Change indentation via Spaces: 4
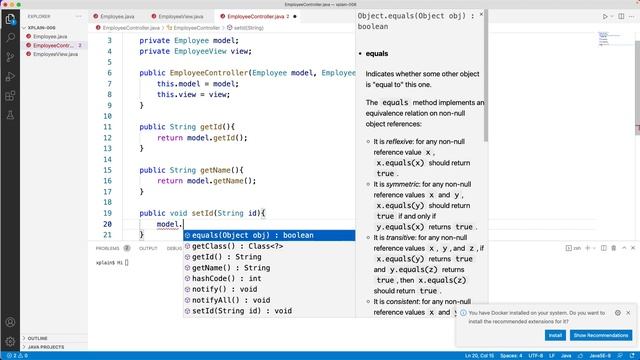 click(x=511, y=356)
